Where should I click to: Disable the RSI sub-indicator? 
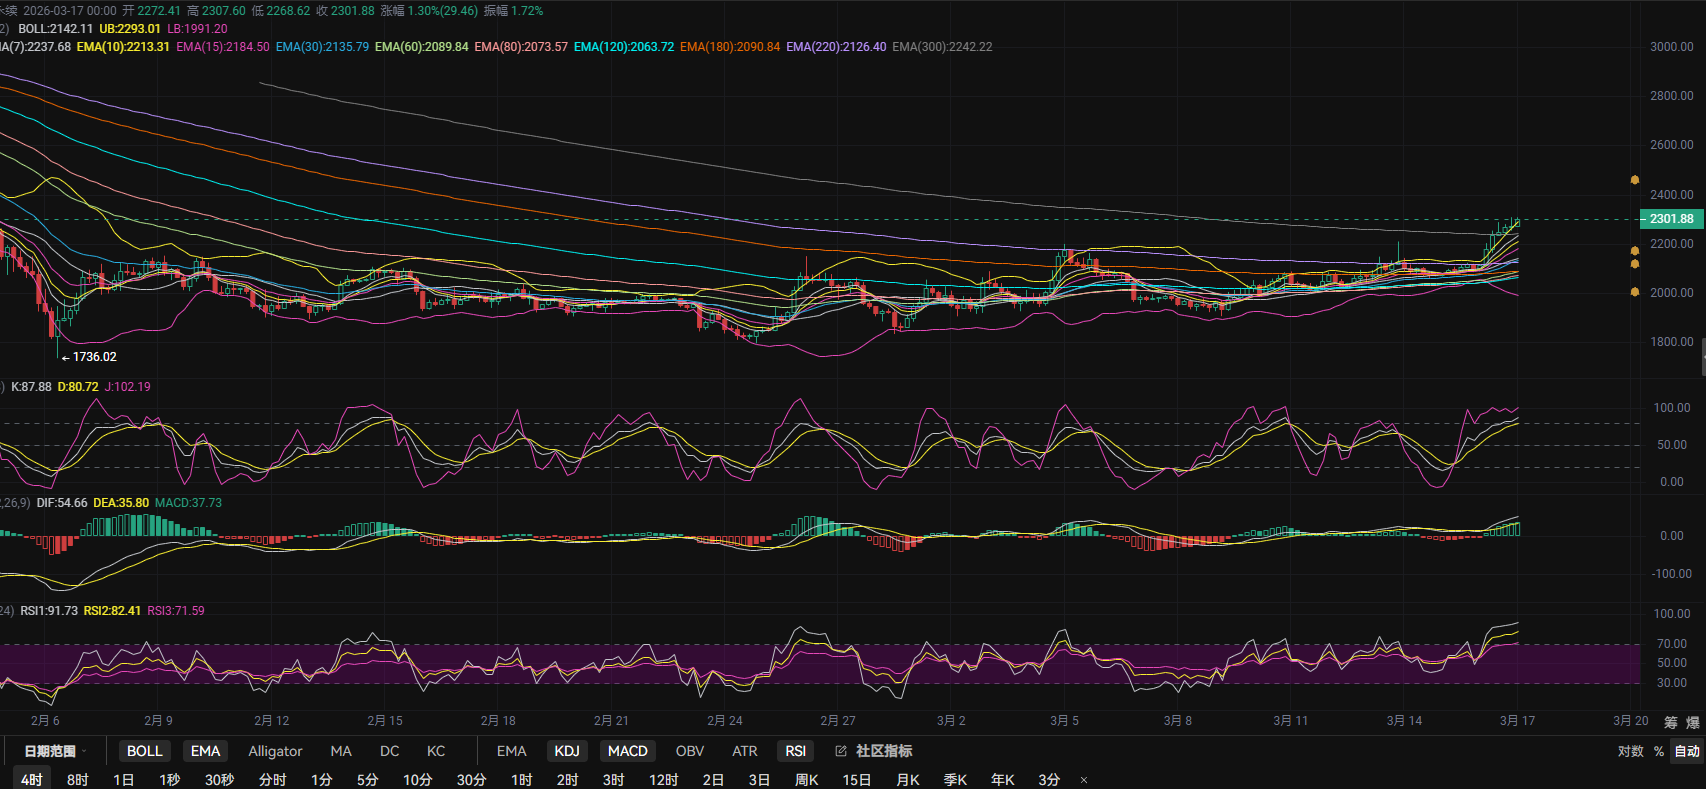pos(795,751)
